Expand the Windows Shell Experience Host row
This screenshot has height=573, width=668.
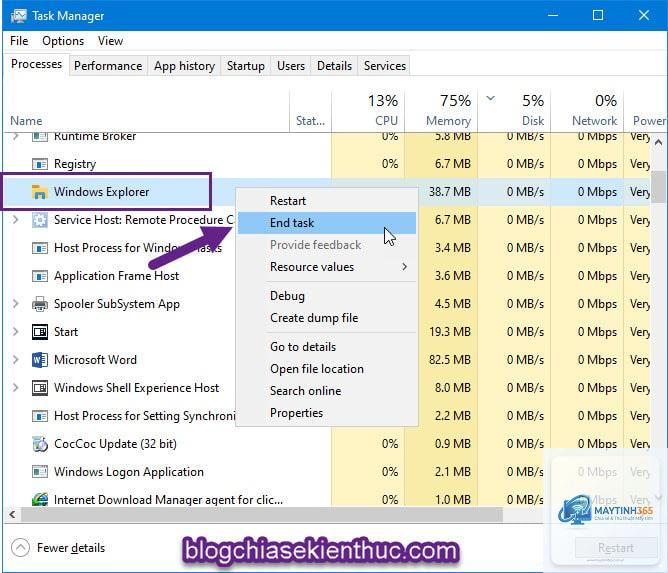[x=16, y=388]
